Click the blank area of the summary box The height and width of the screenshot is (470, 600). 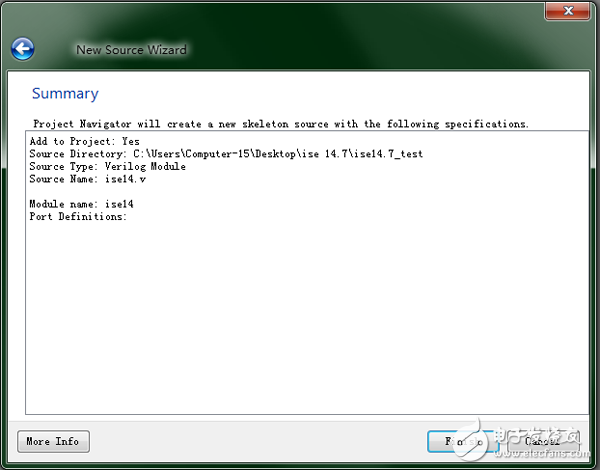(300, 320)
